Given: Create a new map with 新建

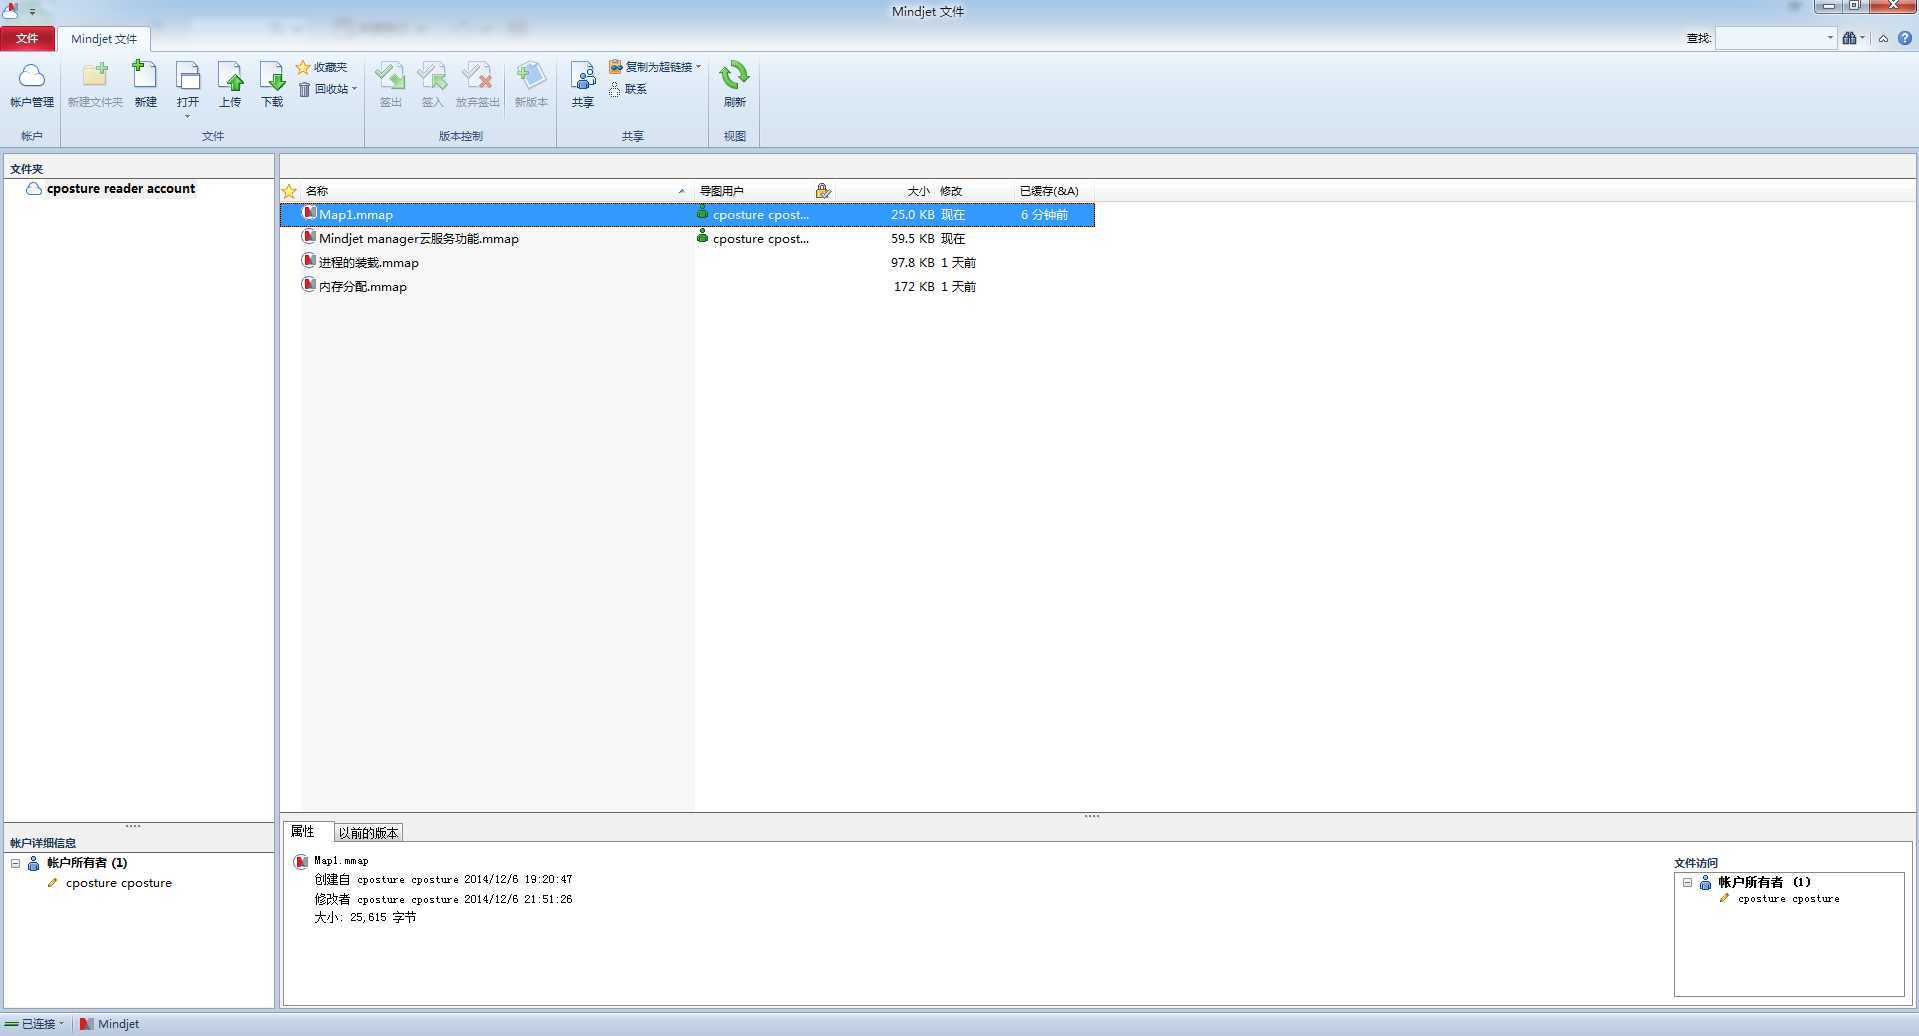Looking at the screenshot, I should 145,85.
